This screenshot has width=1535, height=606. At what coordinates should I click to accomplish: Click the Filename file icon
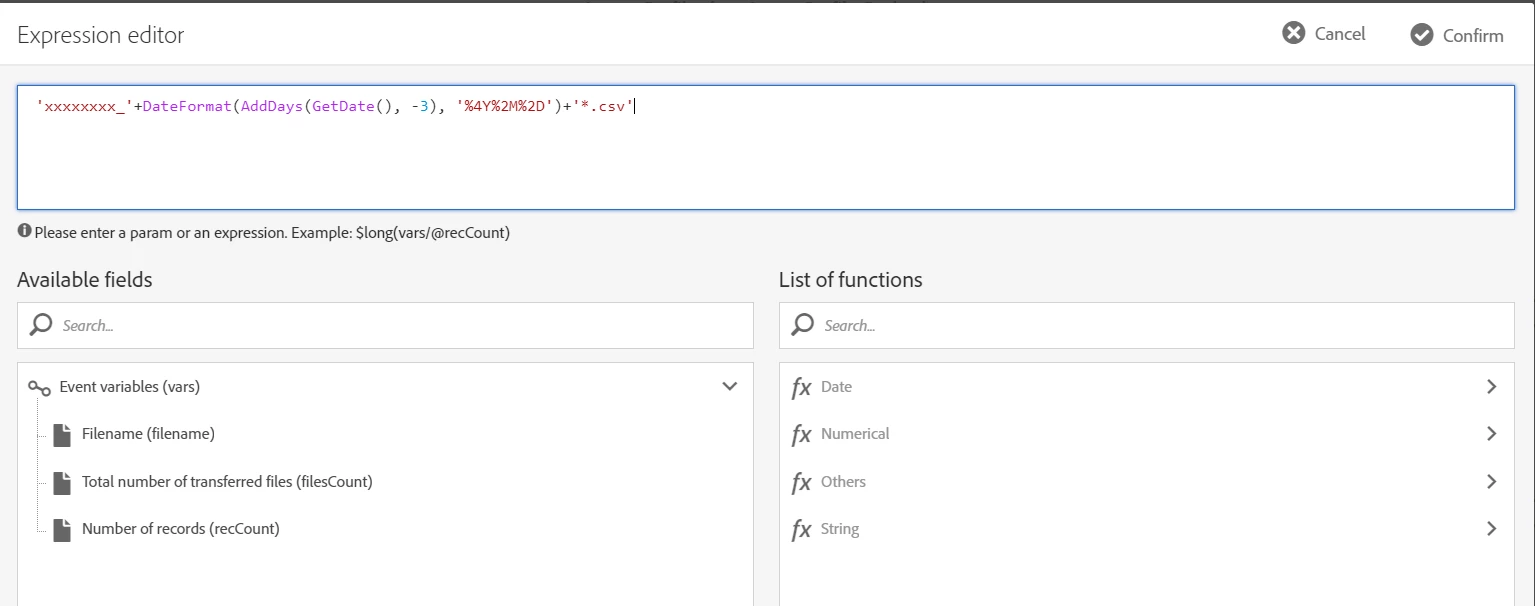coord(62,434)
